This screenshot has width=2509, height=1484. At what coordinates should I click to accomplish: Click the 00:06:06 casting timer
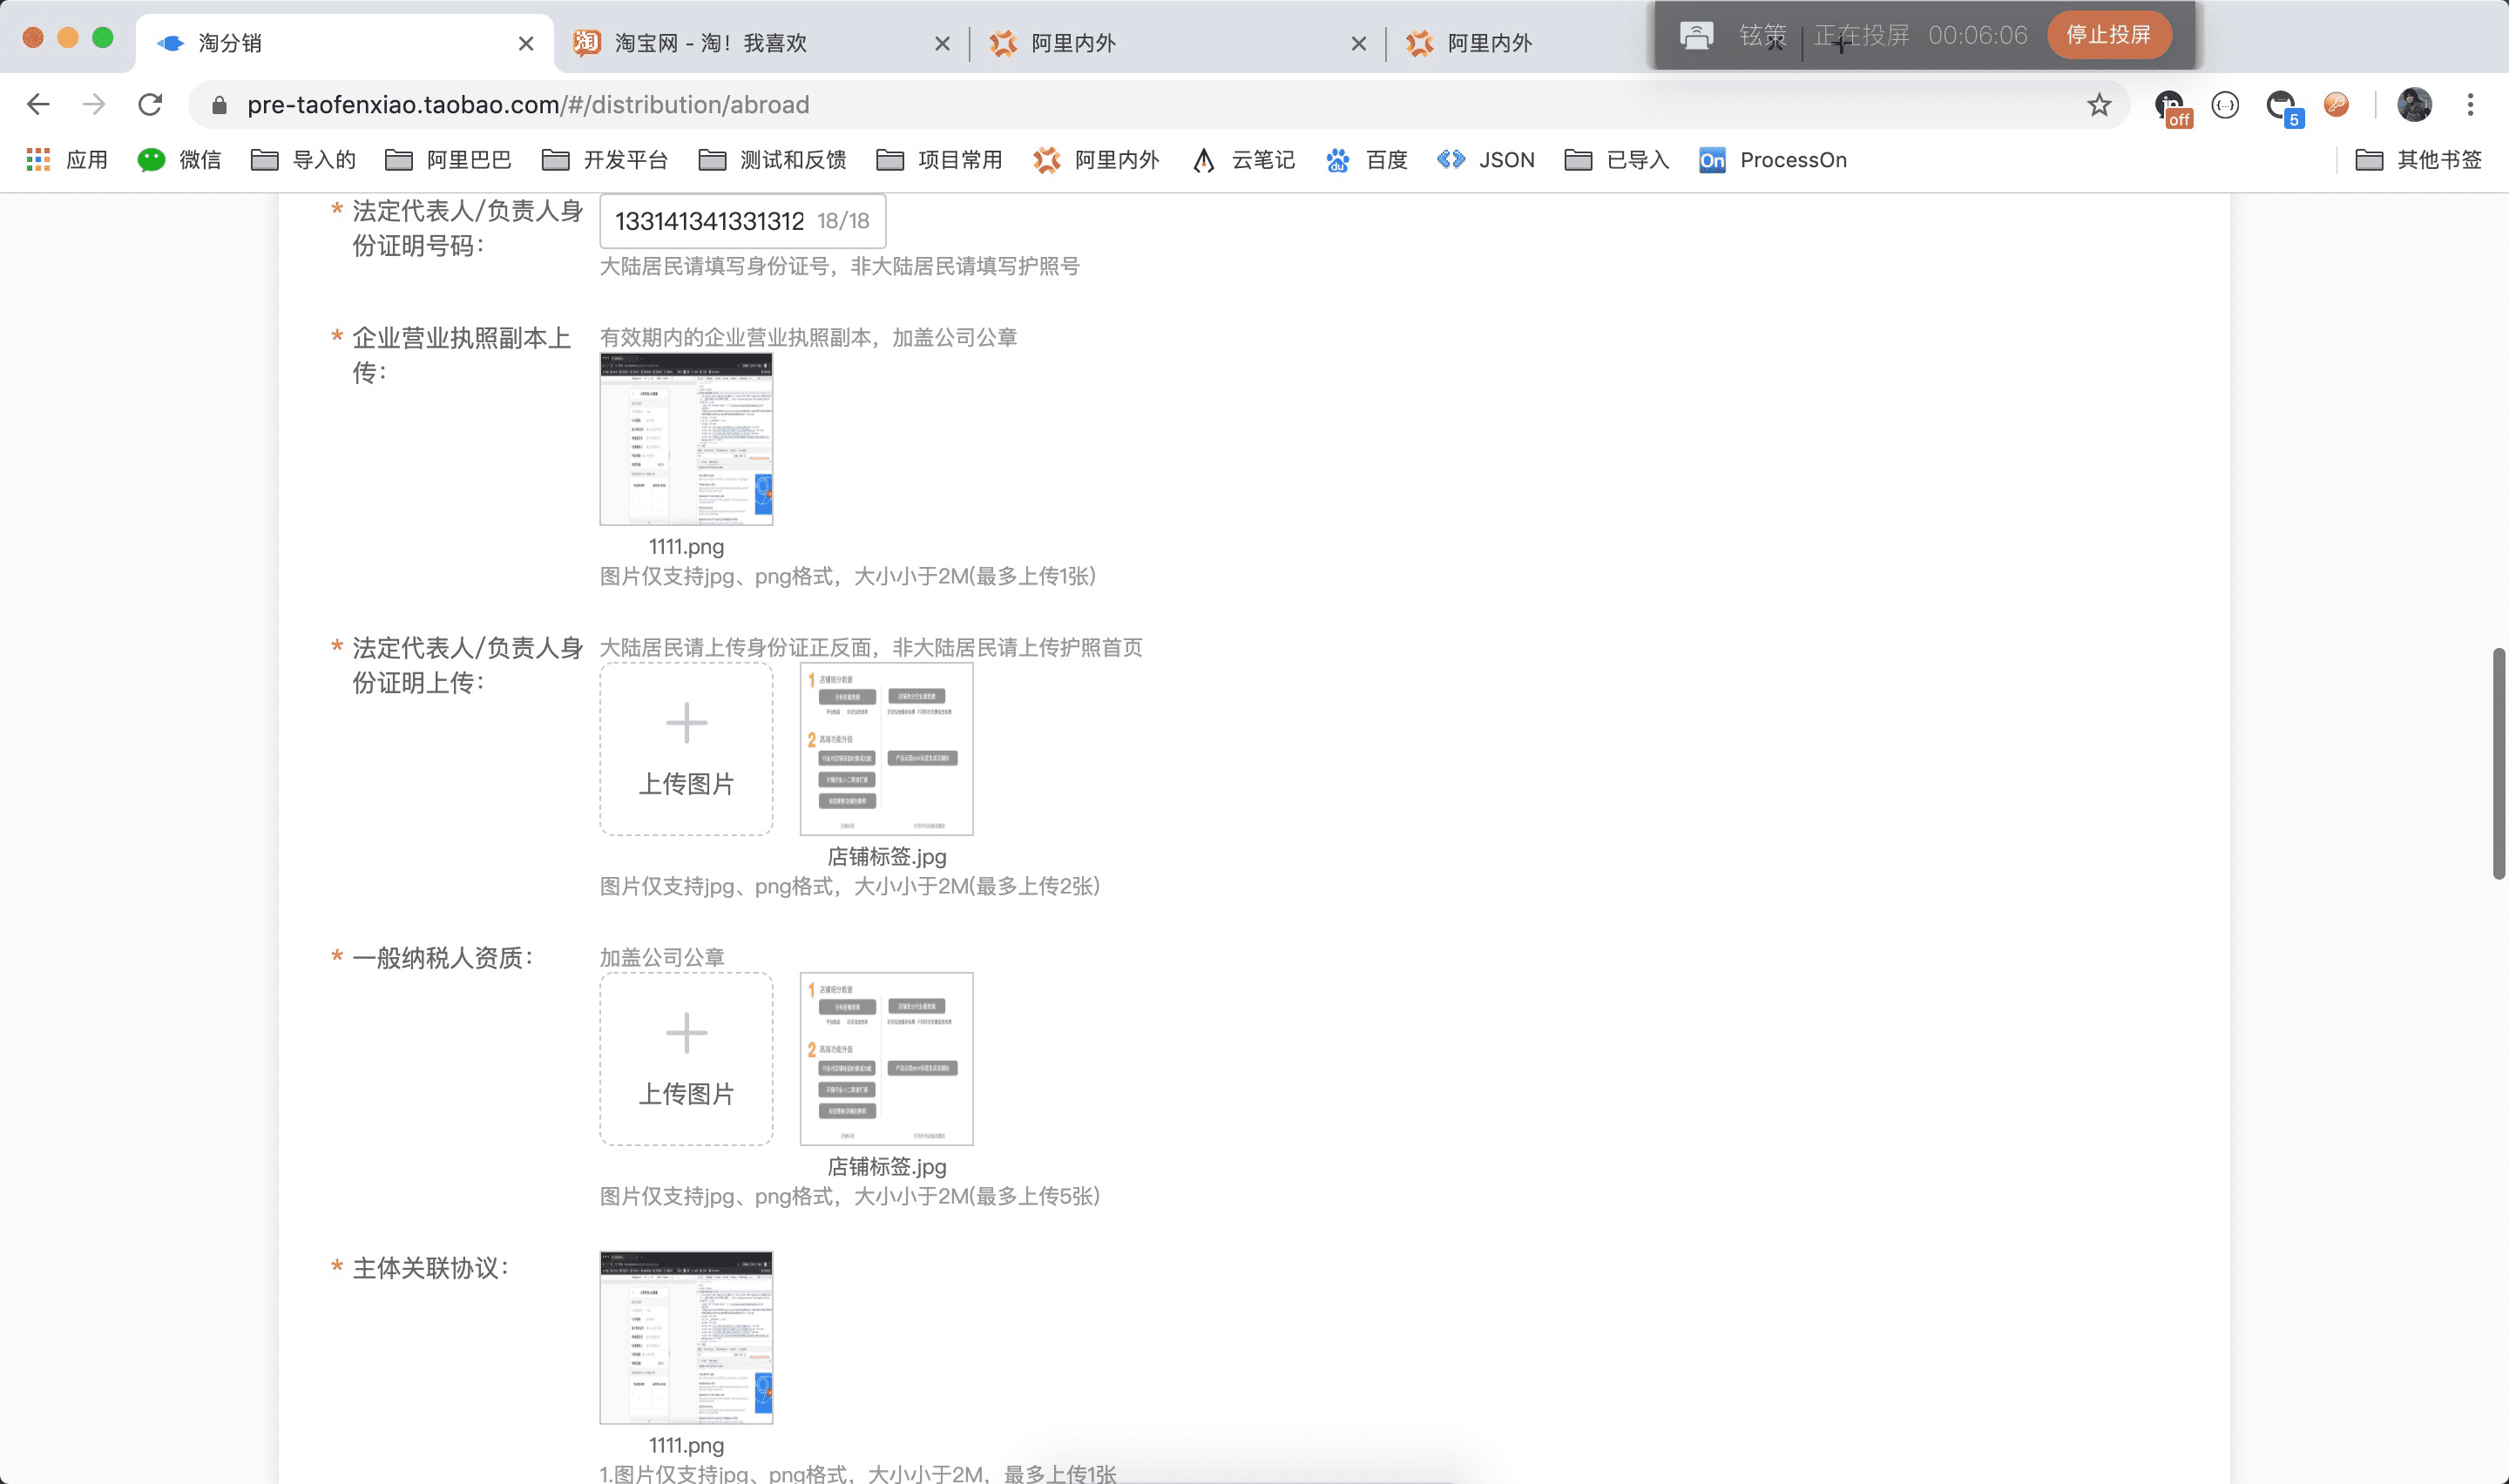[1977, 36]
